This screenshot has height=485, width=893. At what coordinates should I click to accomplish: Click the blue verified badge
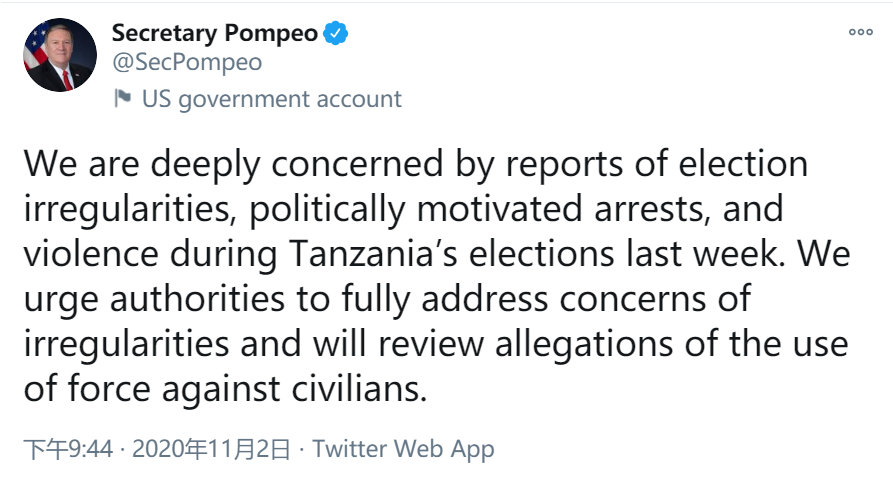[x=336, y=34]
